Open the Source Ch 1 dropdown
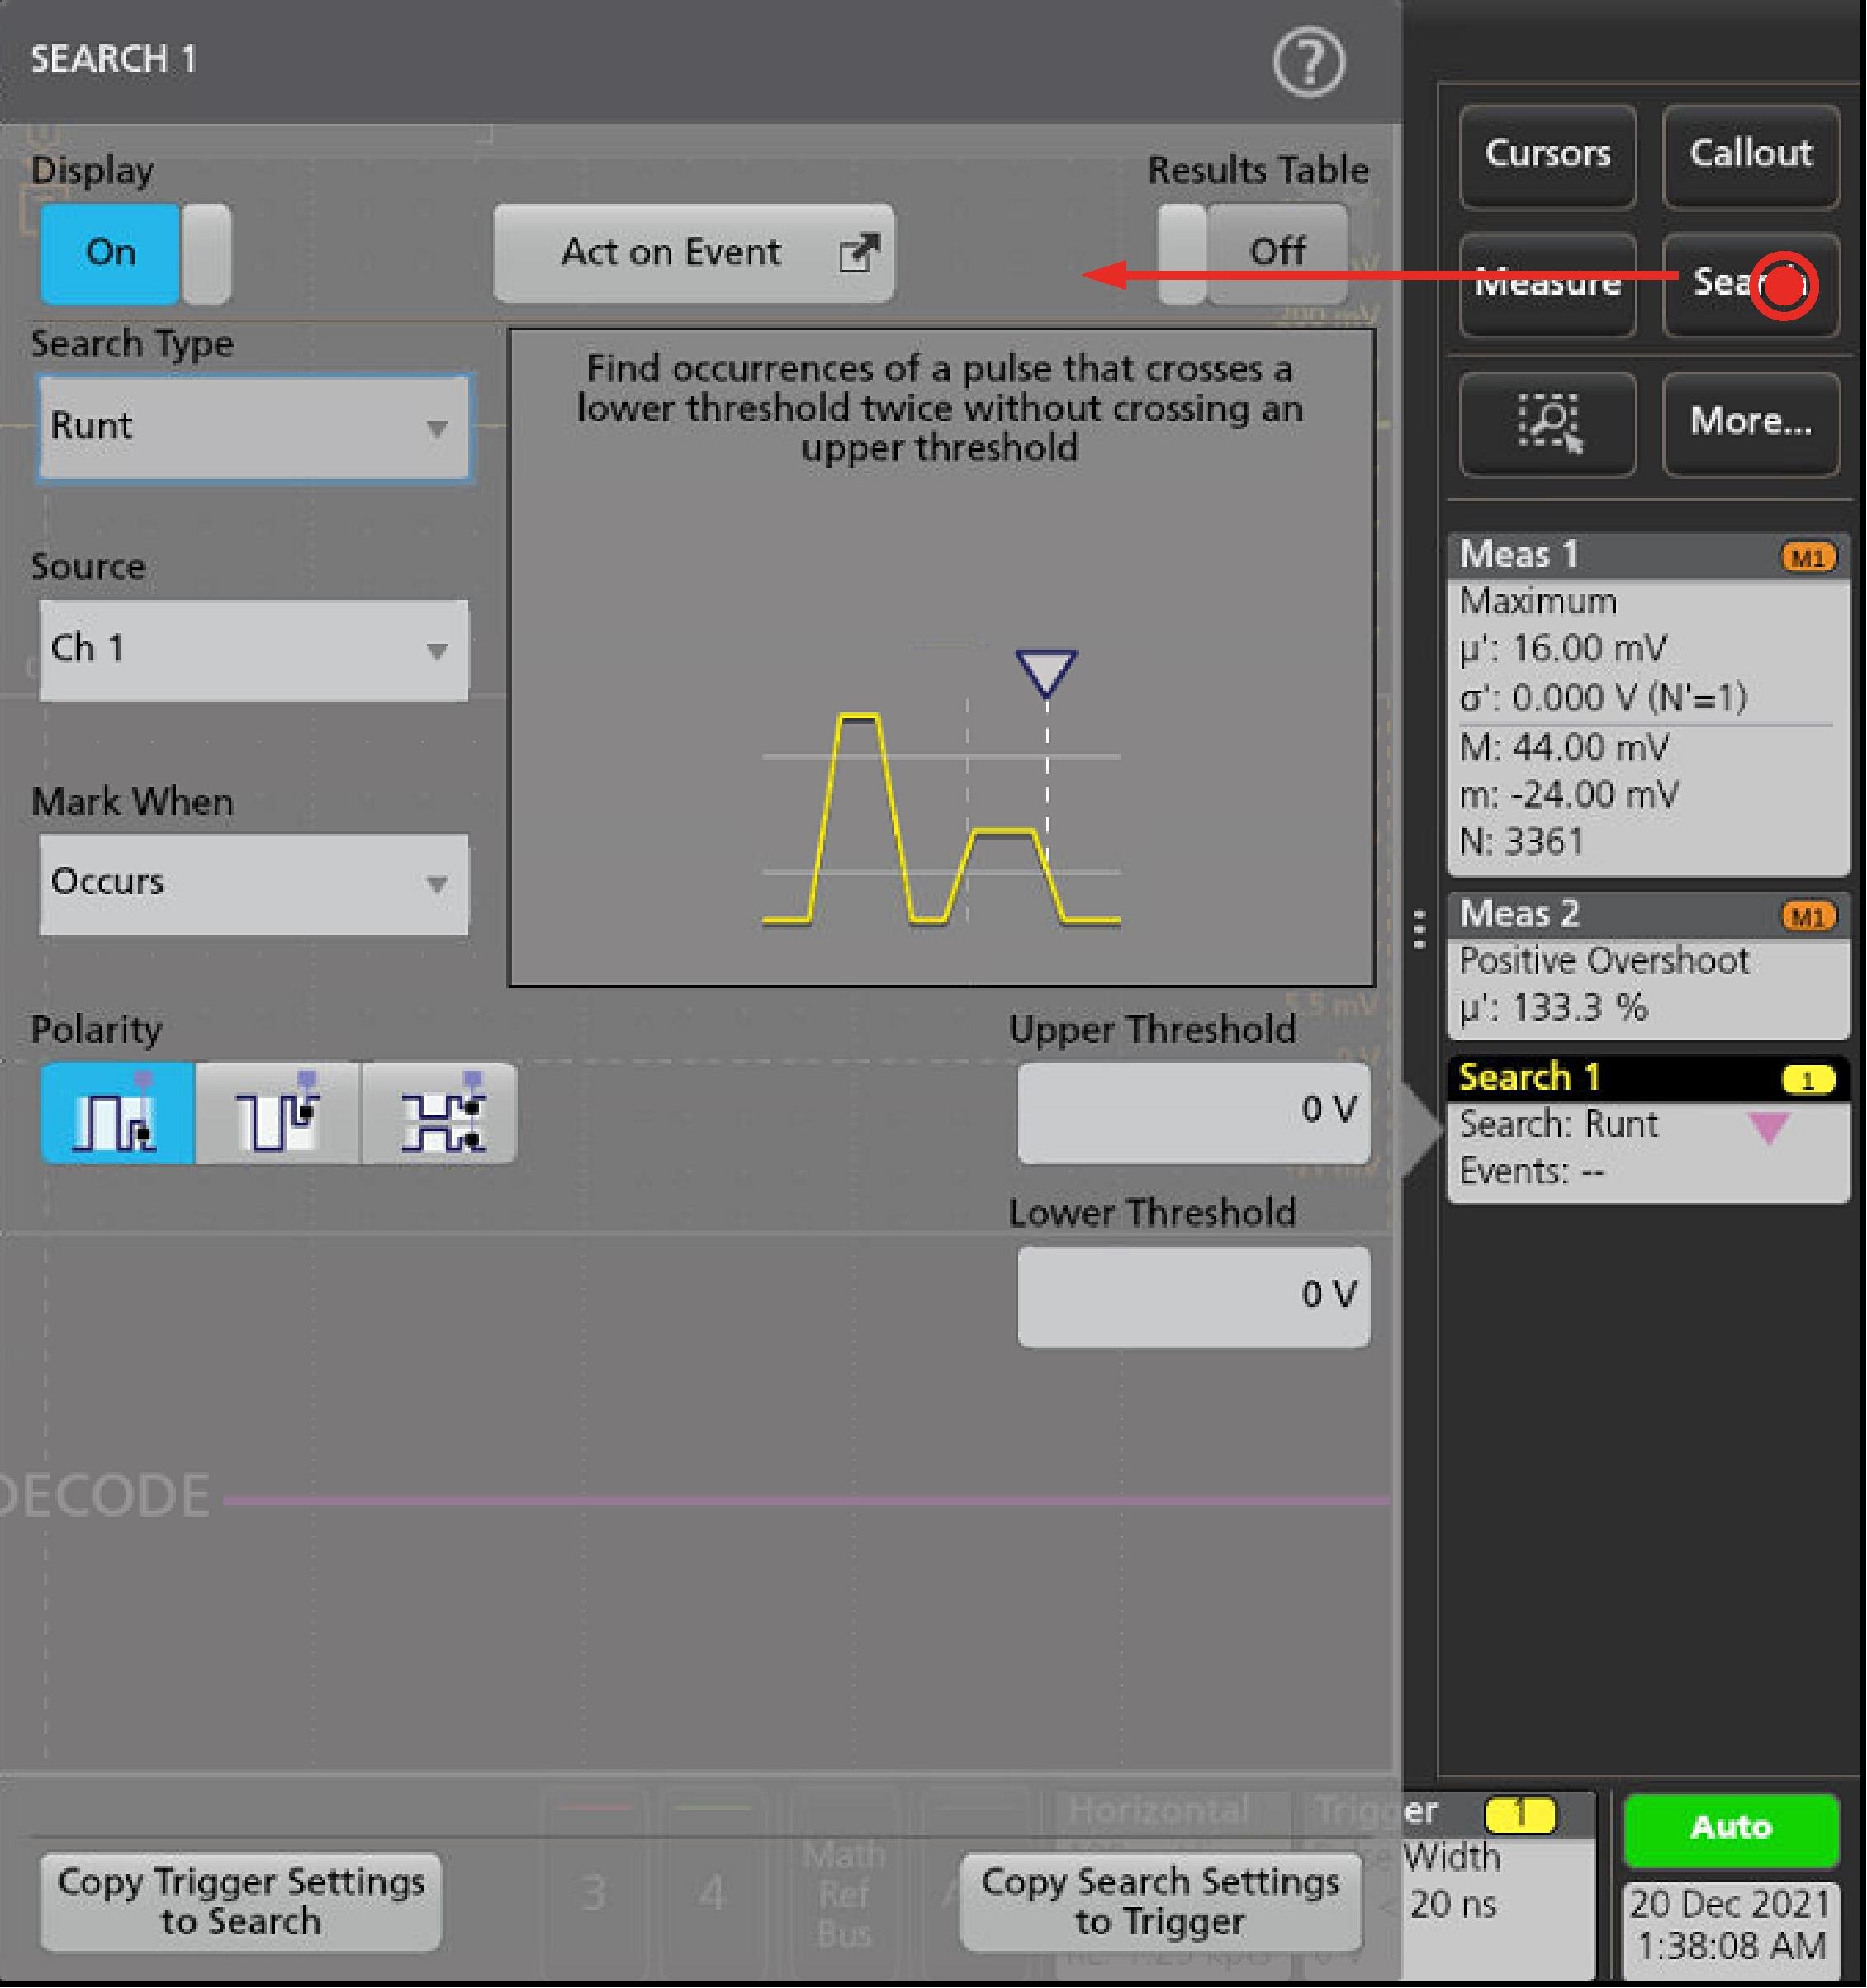1867x1988 pixels. click(x=253, y=650)
